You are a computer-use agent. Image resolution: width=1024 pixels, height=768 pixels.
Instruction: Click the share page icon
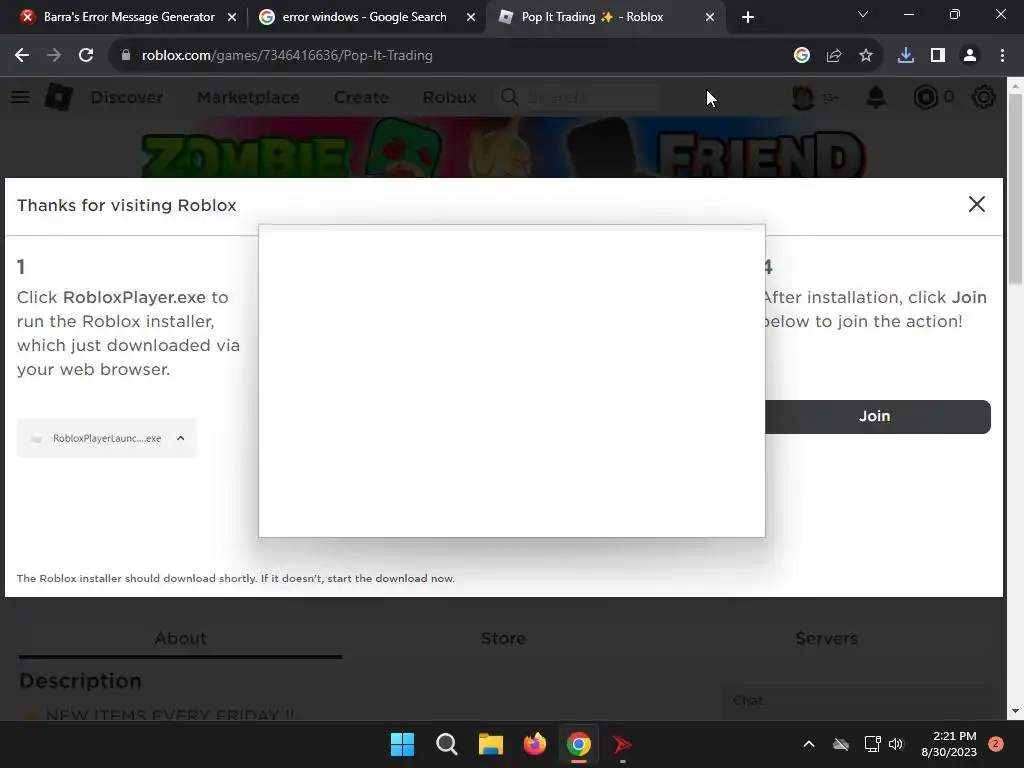(834, 56)
